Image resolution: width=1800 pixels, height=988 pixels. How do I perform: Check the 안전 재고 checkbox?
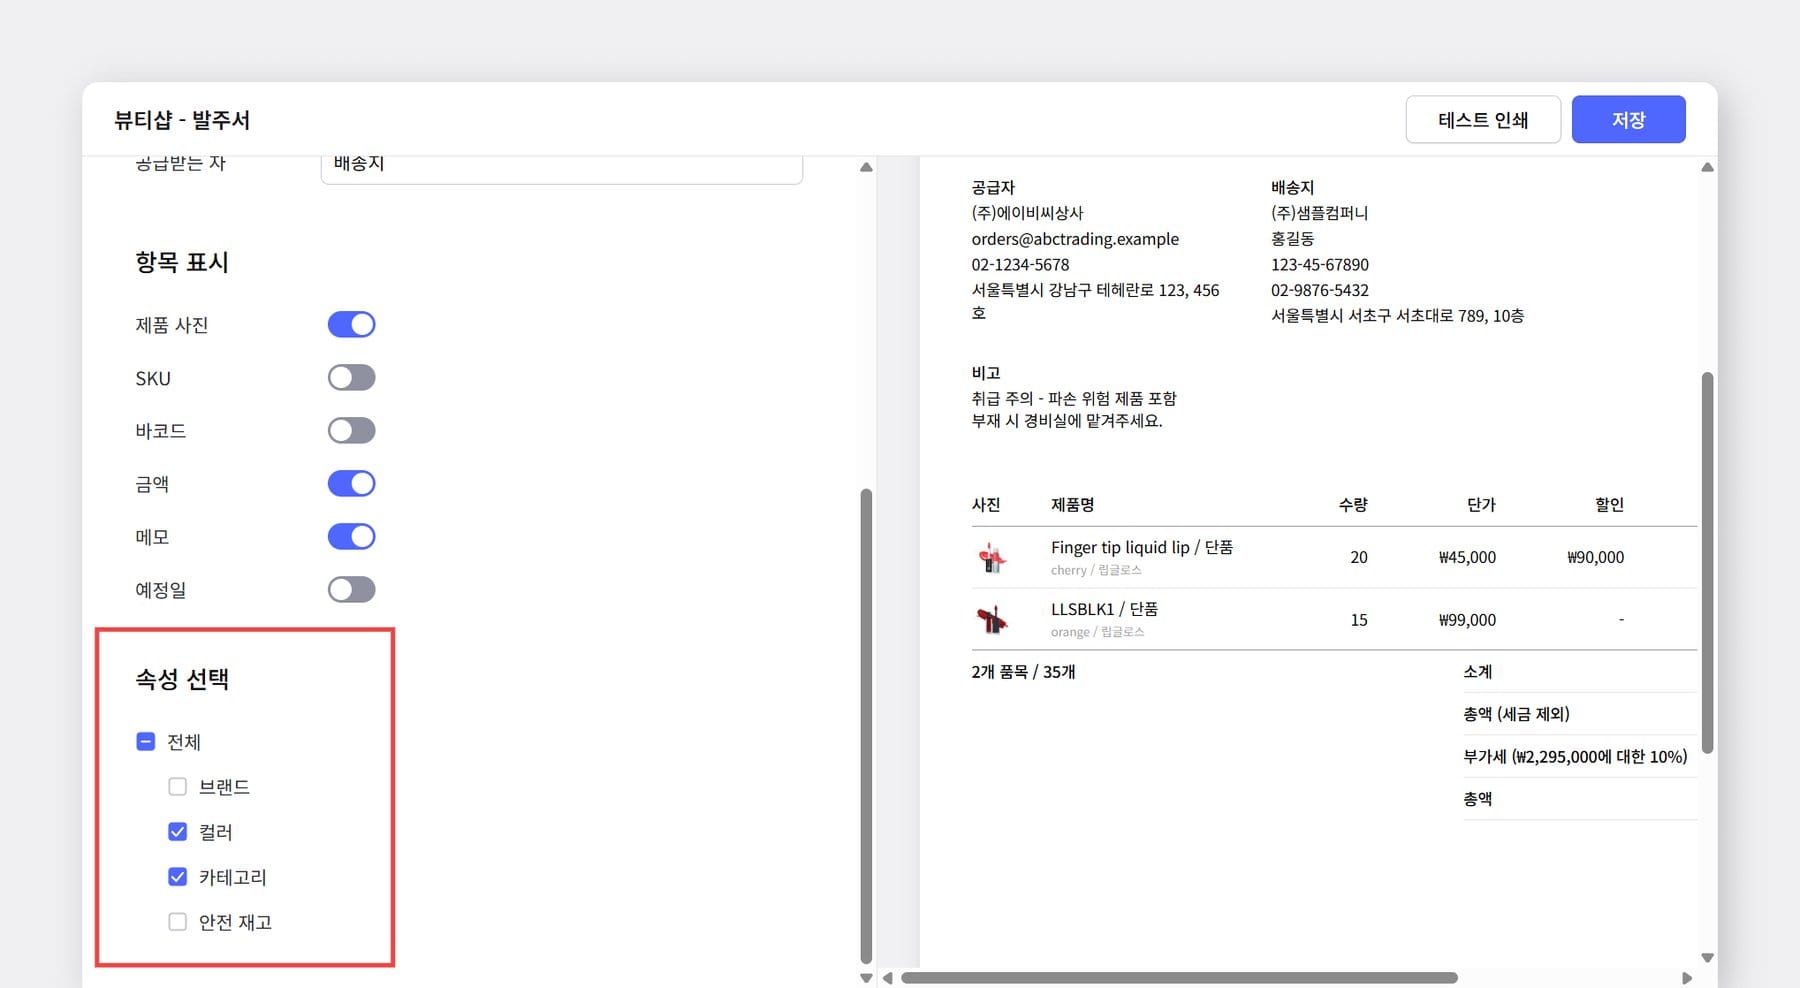click(177, 921)
